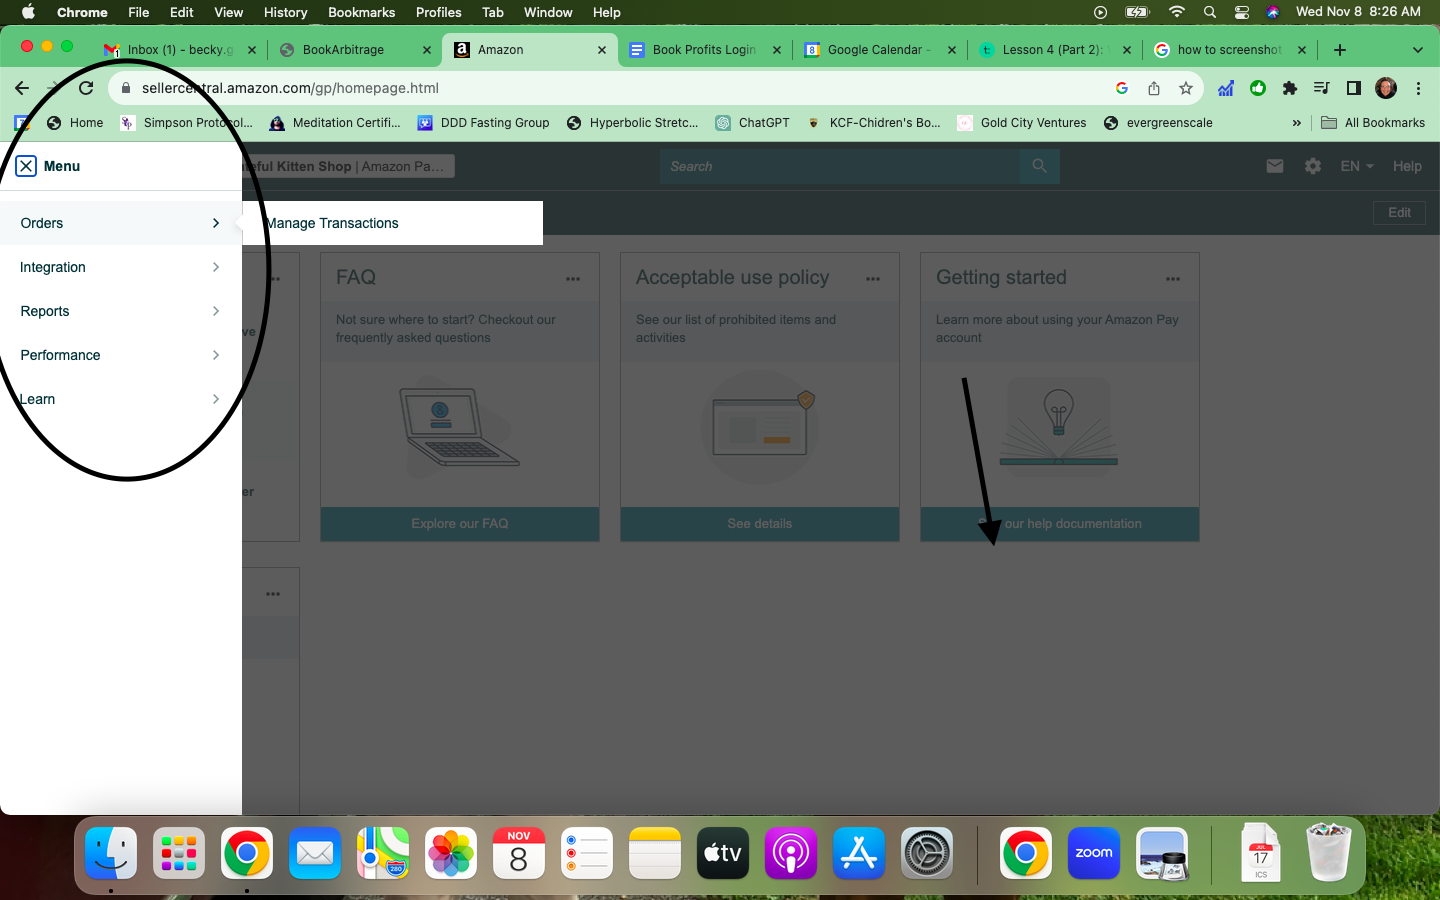1440x900 pixels.
Task: Open Getting started card ellipsis
Action: [1173, 279]
